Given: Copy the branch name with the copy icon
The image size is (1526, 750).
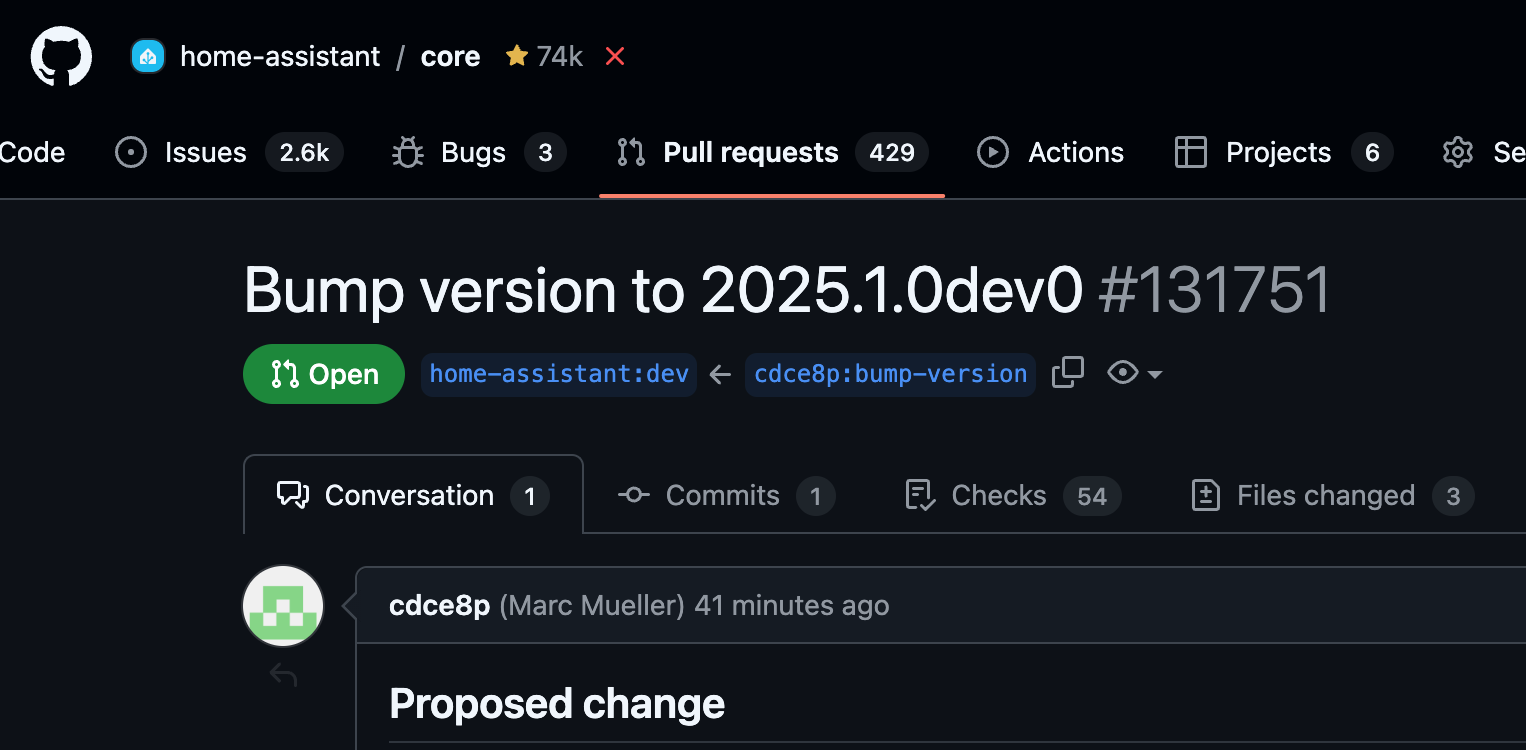Looking at the screenshot, I should (x=1068, y=373).
